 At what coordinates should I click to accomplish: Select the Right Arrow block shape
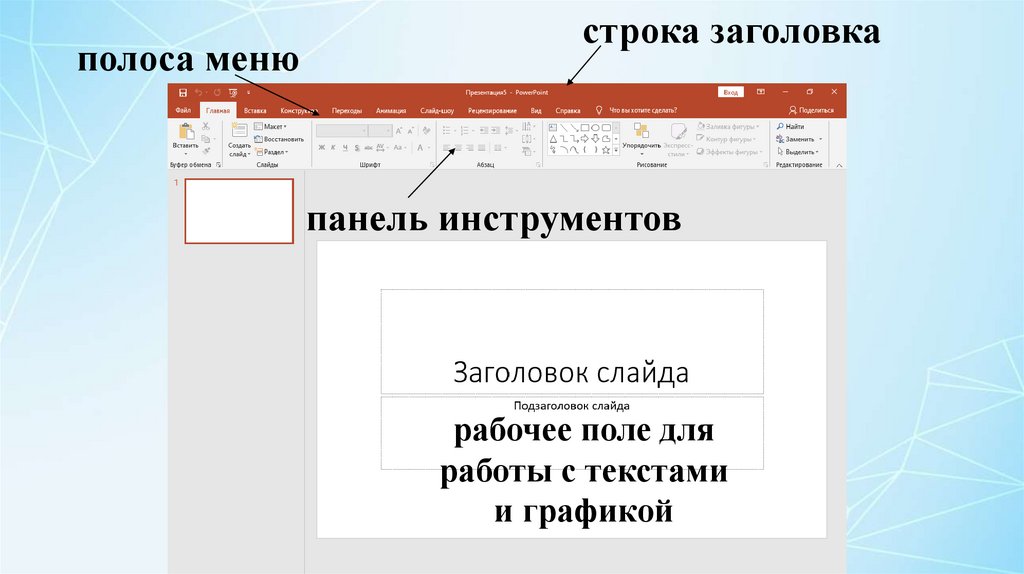pyautogui.click(x=584, y=138)
